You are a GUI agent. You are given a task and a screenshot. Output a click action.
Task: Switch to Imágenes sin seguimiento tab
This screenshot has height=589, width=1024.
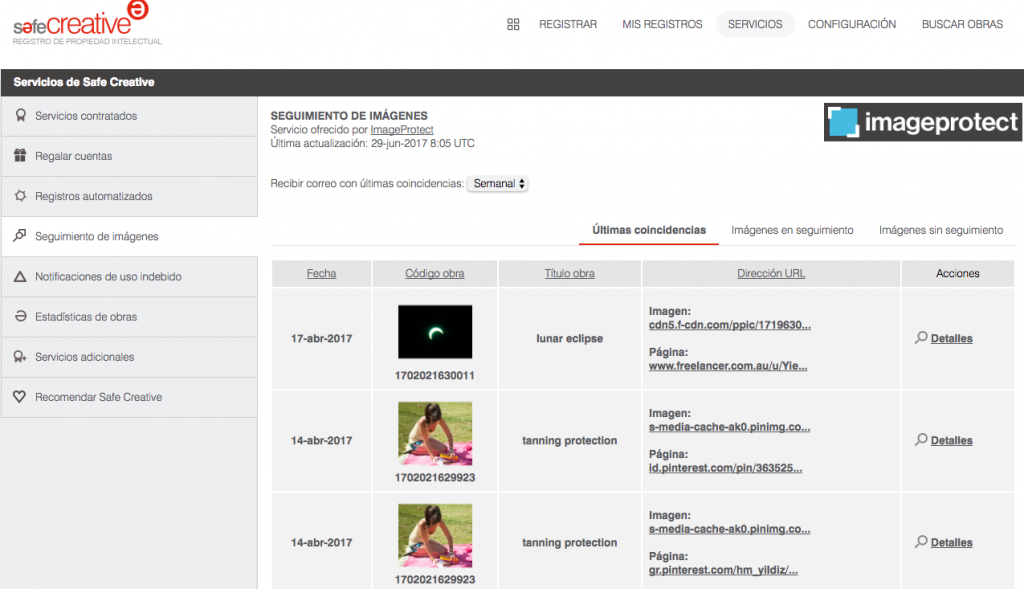click(x=940, y=230)
